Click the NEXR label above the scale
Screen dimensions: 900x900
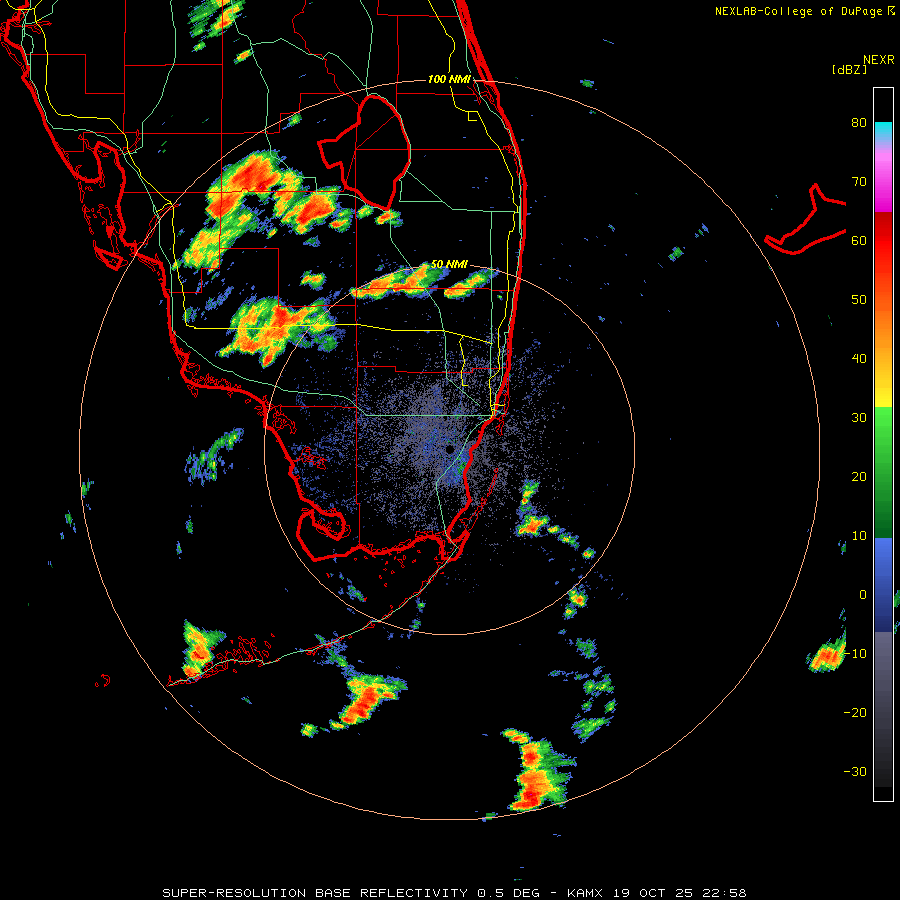point(878,60)
